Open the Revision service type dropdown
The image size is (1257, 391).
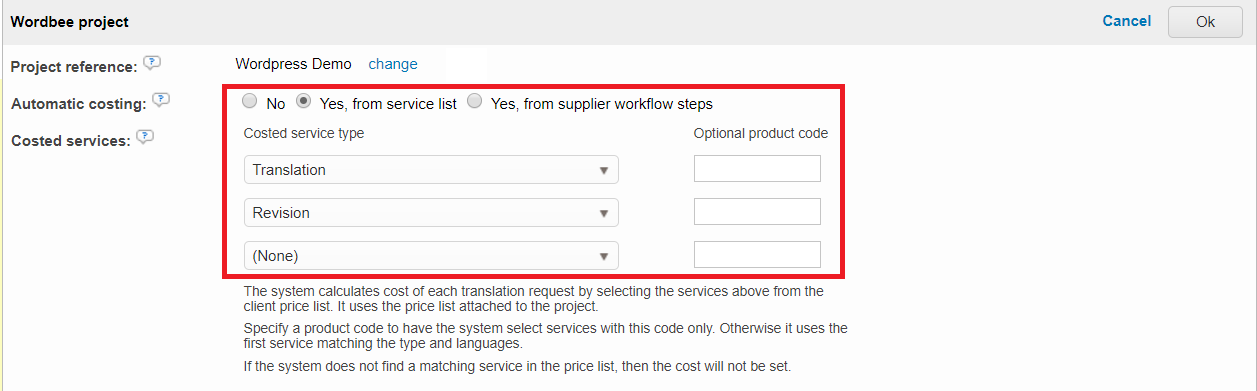(x=431, y=213)
